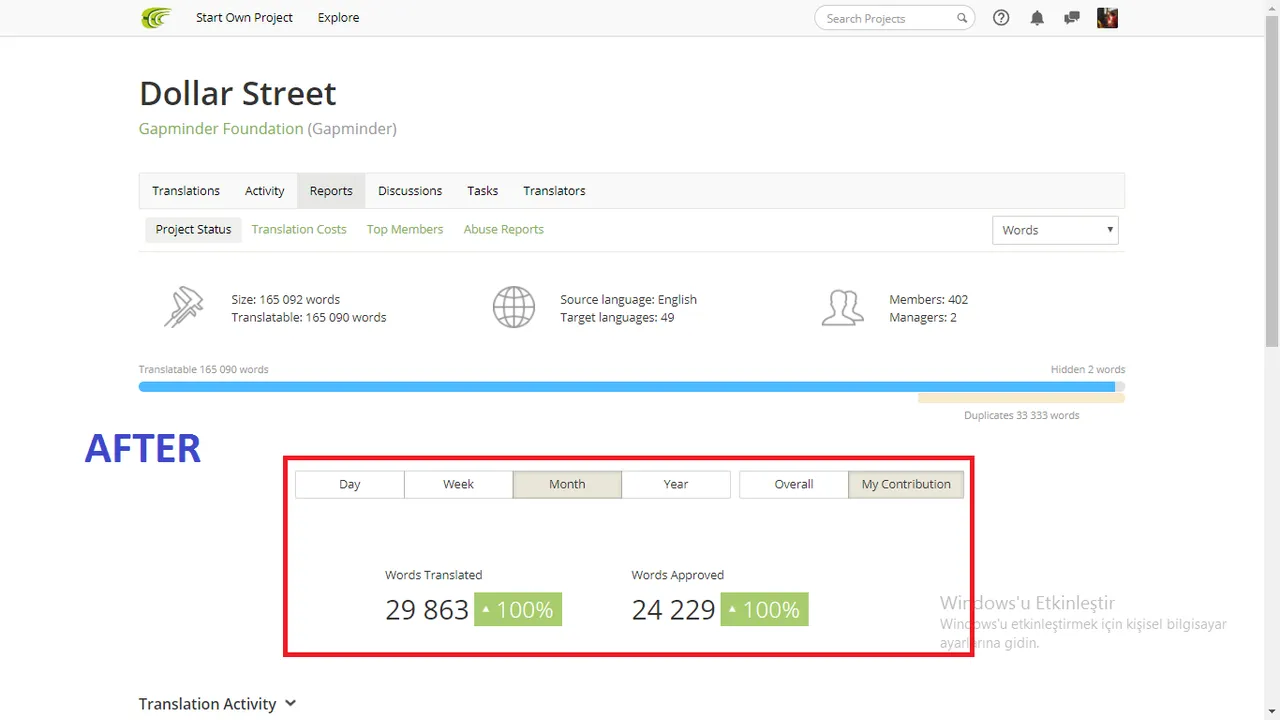This screenshot has width=1280, height=720.
Task: Open the notifications bell icon
Action: click(1037, 18)
